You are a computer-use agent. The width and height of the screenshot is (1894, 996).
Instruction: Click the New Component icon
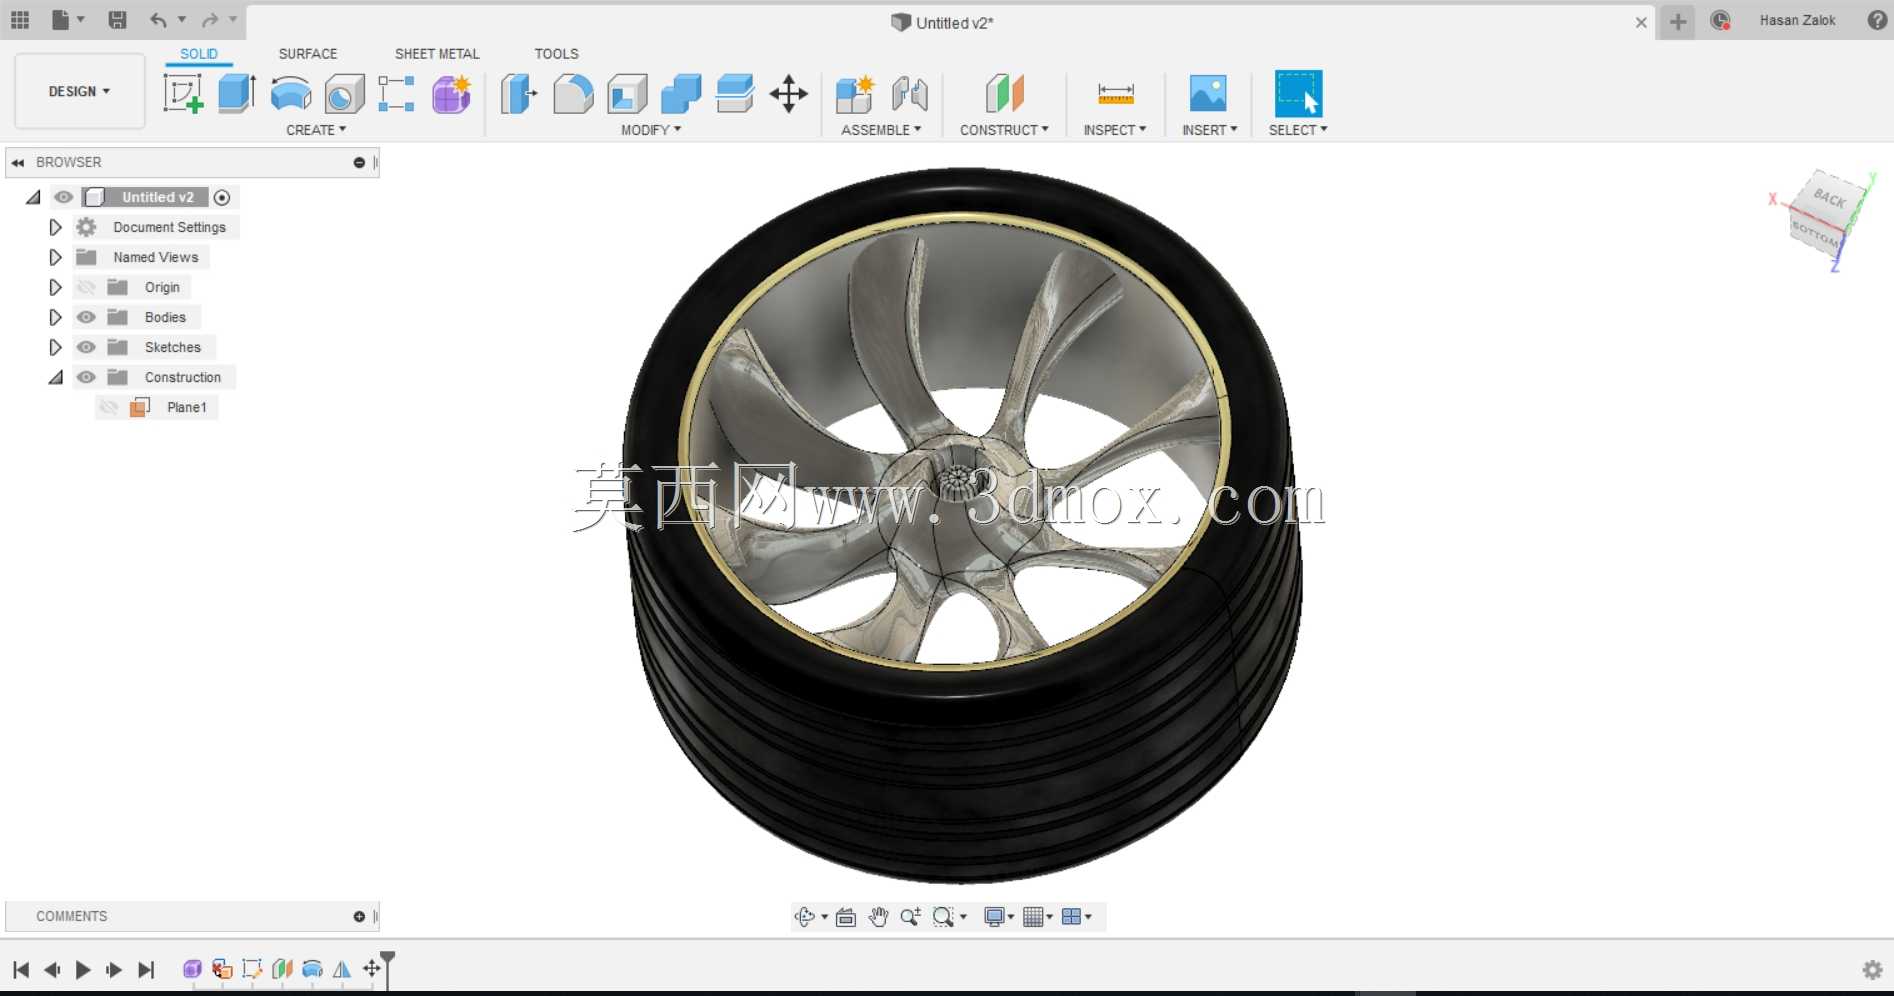pos(855,94)
